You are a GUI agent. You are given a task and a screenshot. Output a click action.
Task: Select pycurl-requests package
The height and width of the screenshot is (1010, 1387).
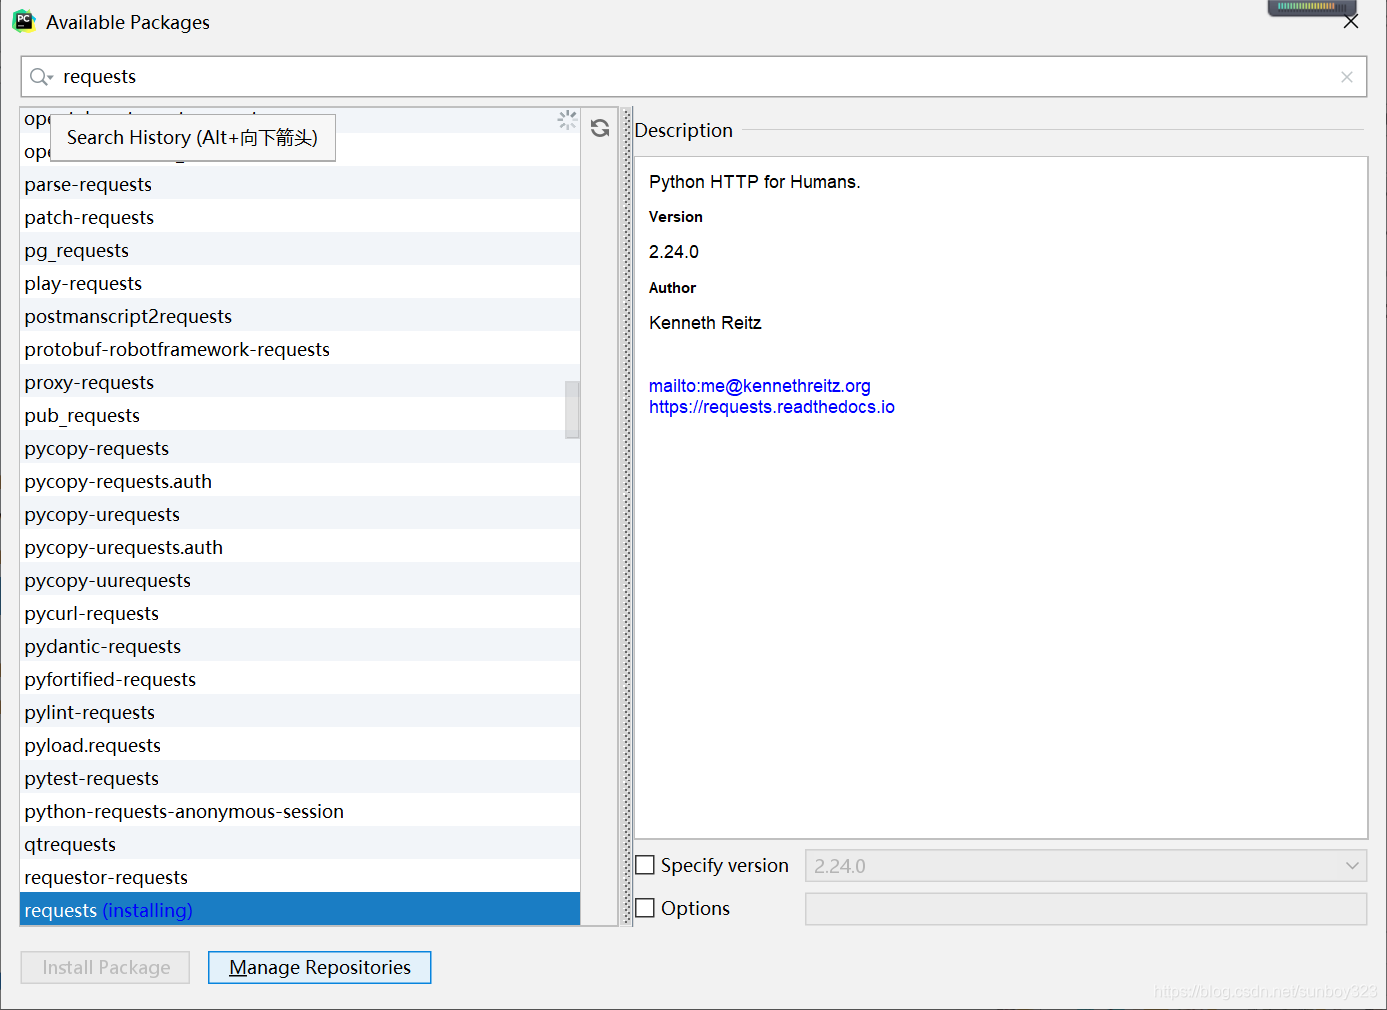pos(300,613)
